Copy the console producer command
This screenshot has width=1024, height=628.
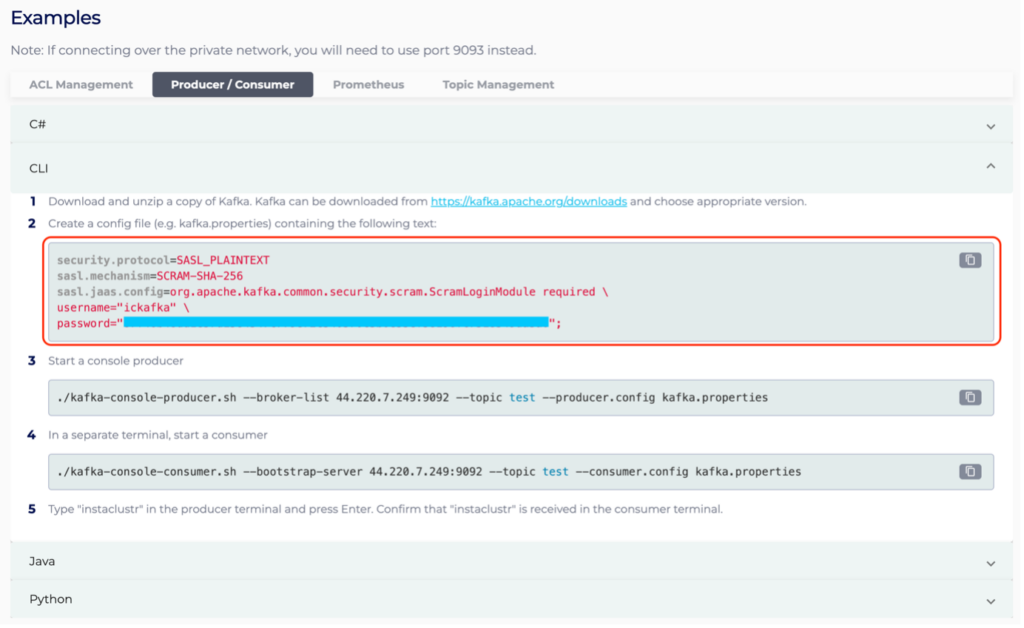tap(968, 397)
